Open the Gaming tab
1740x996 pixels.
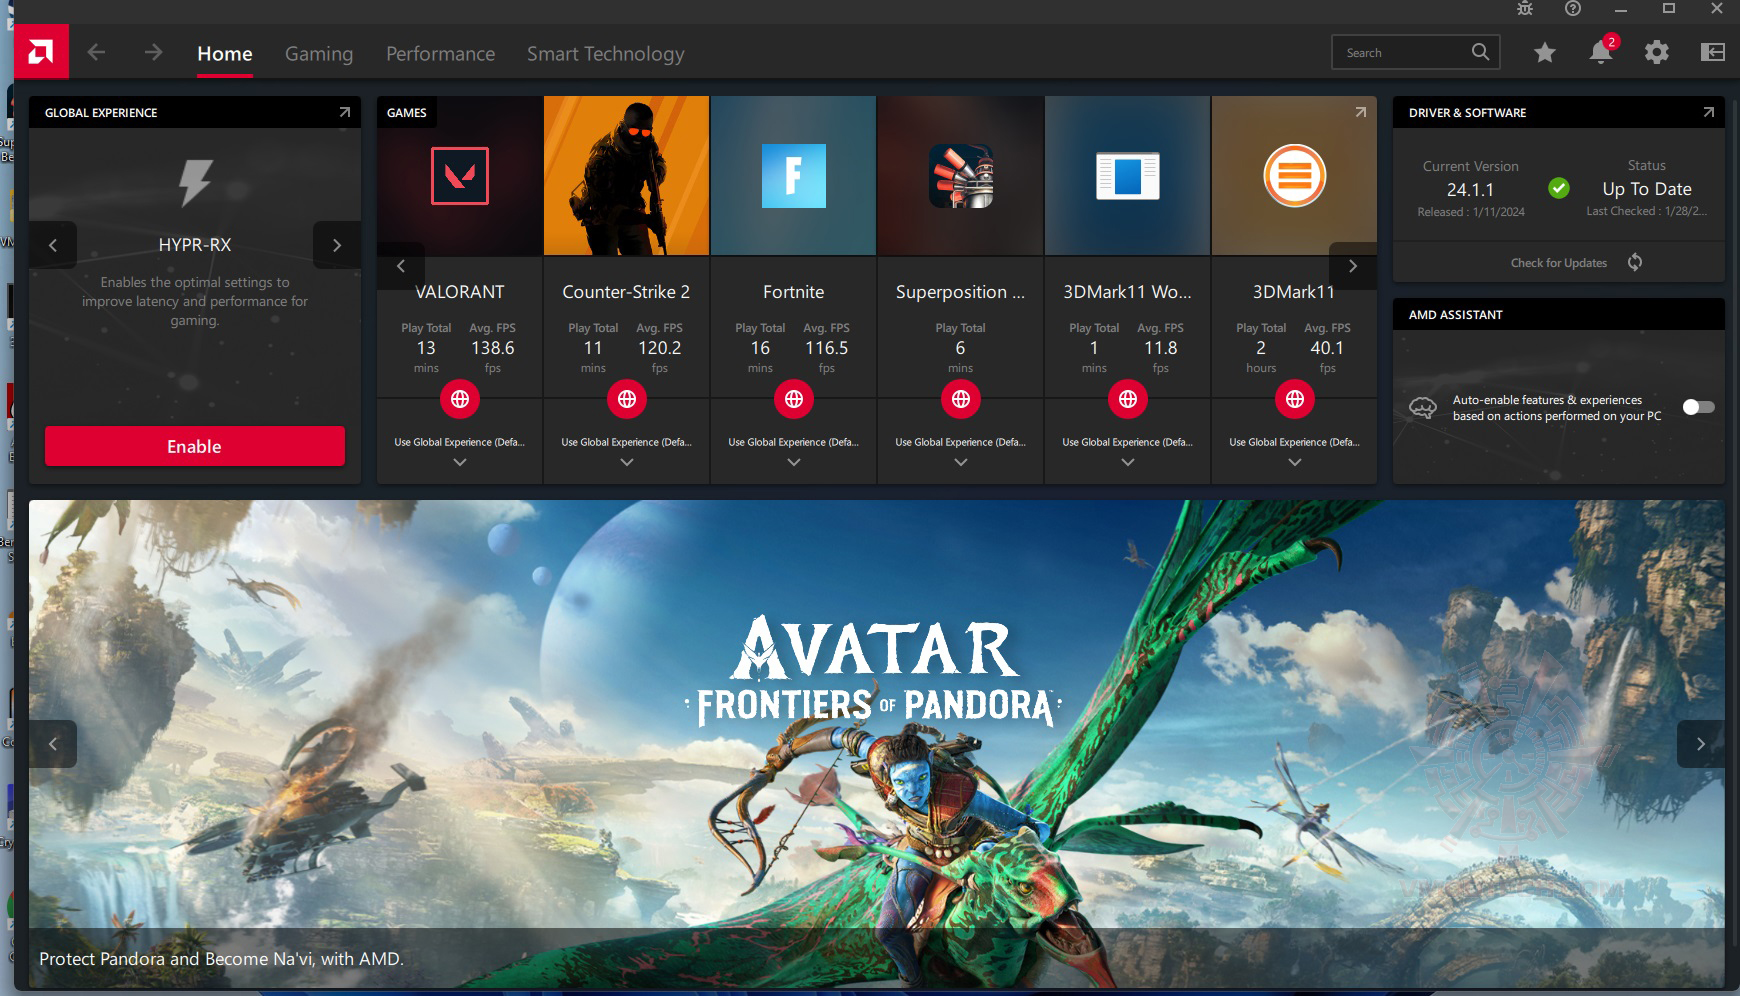(319, 54)
